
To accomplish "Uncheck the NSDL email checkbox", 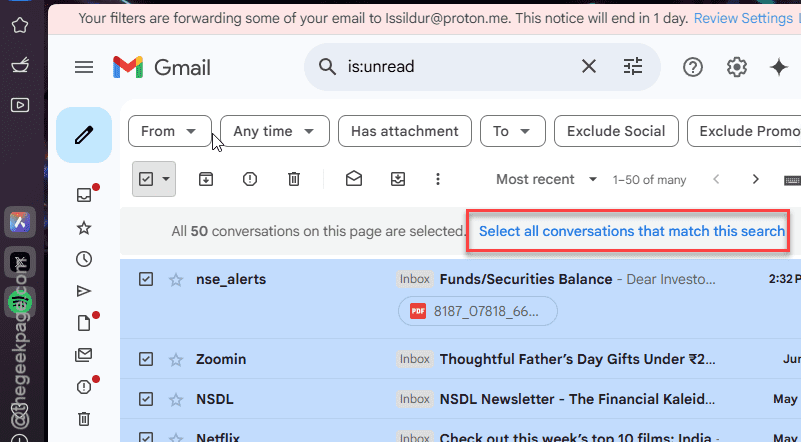I will [x=146, y=399].
